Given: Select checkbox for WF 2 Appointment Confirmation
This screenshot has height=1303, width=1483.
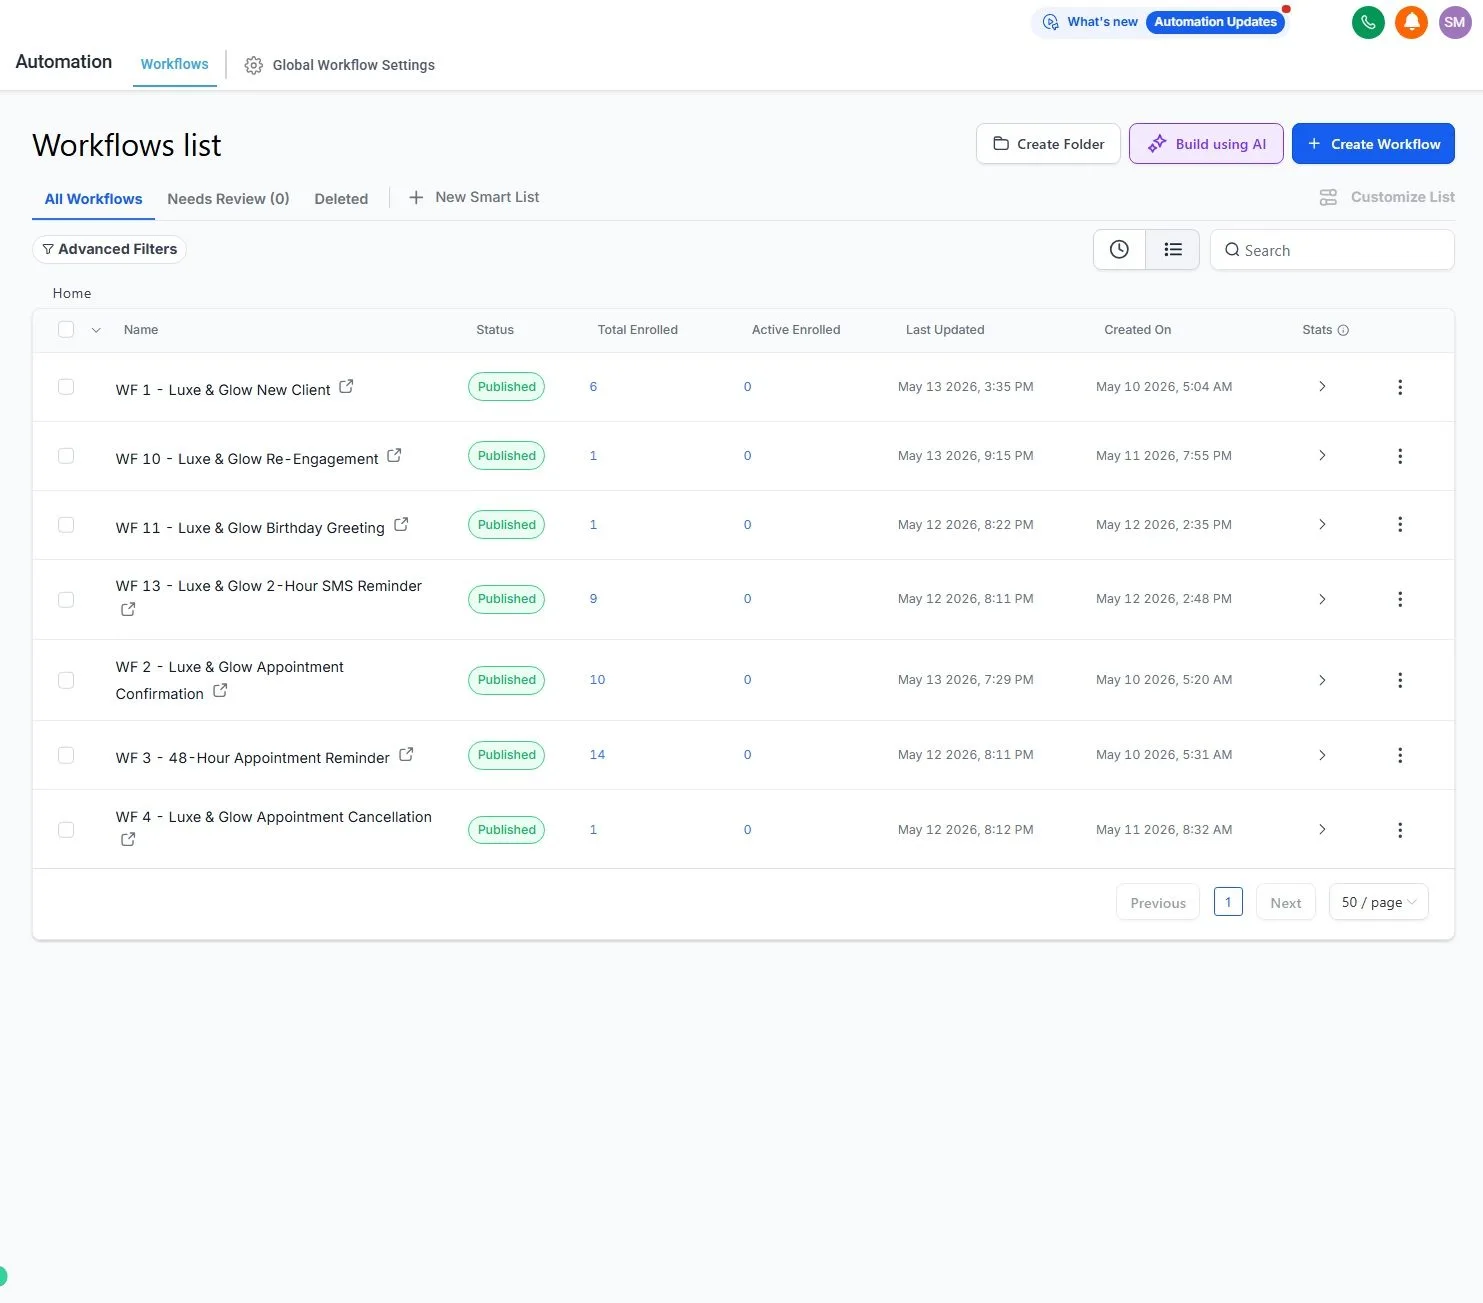Looking at the screenshot, I should click(x=66, y=680).
